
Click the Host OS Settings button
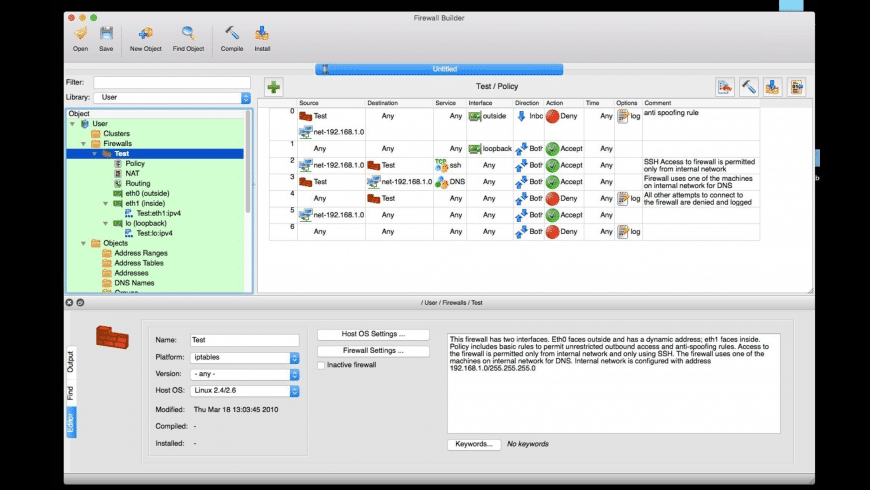pos(373,334)
